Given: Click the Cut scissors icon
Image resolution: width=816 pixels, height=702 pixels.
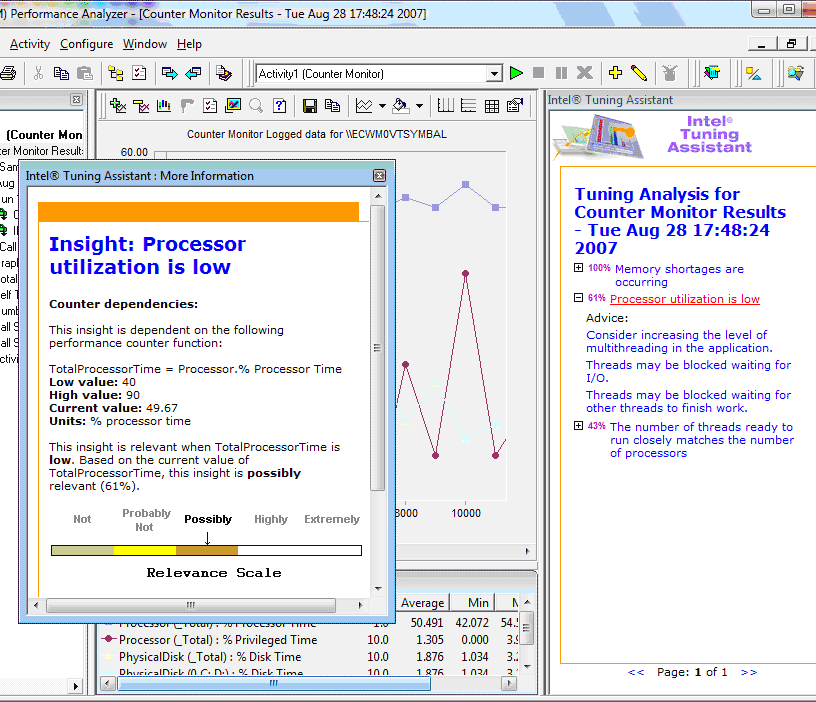Looking at the screenshot, I should pos(38,73).
